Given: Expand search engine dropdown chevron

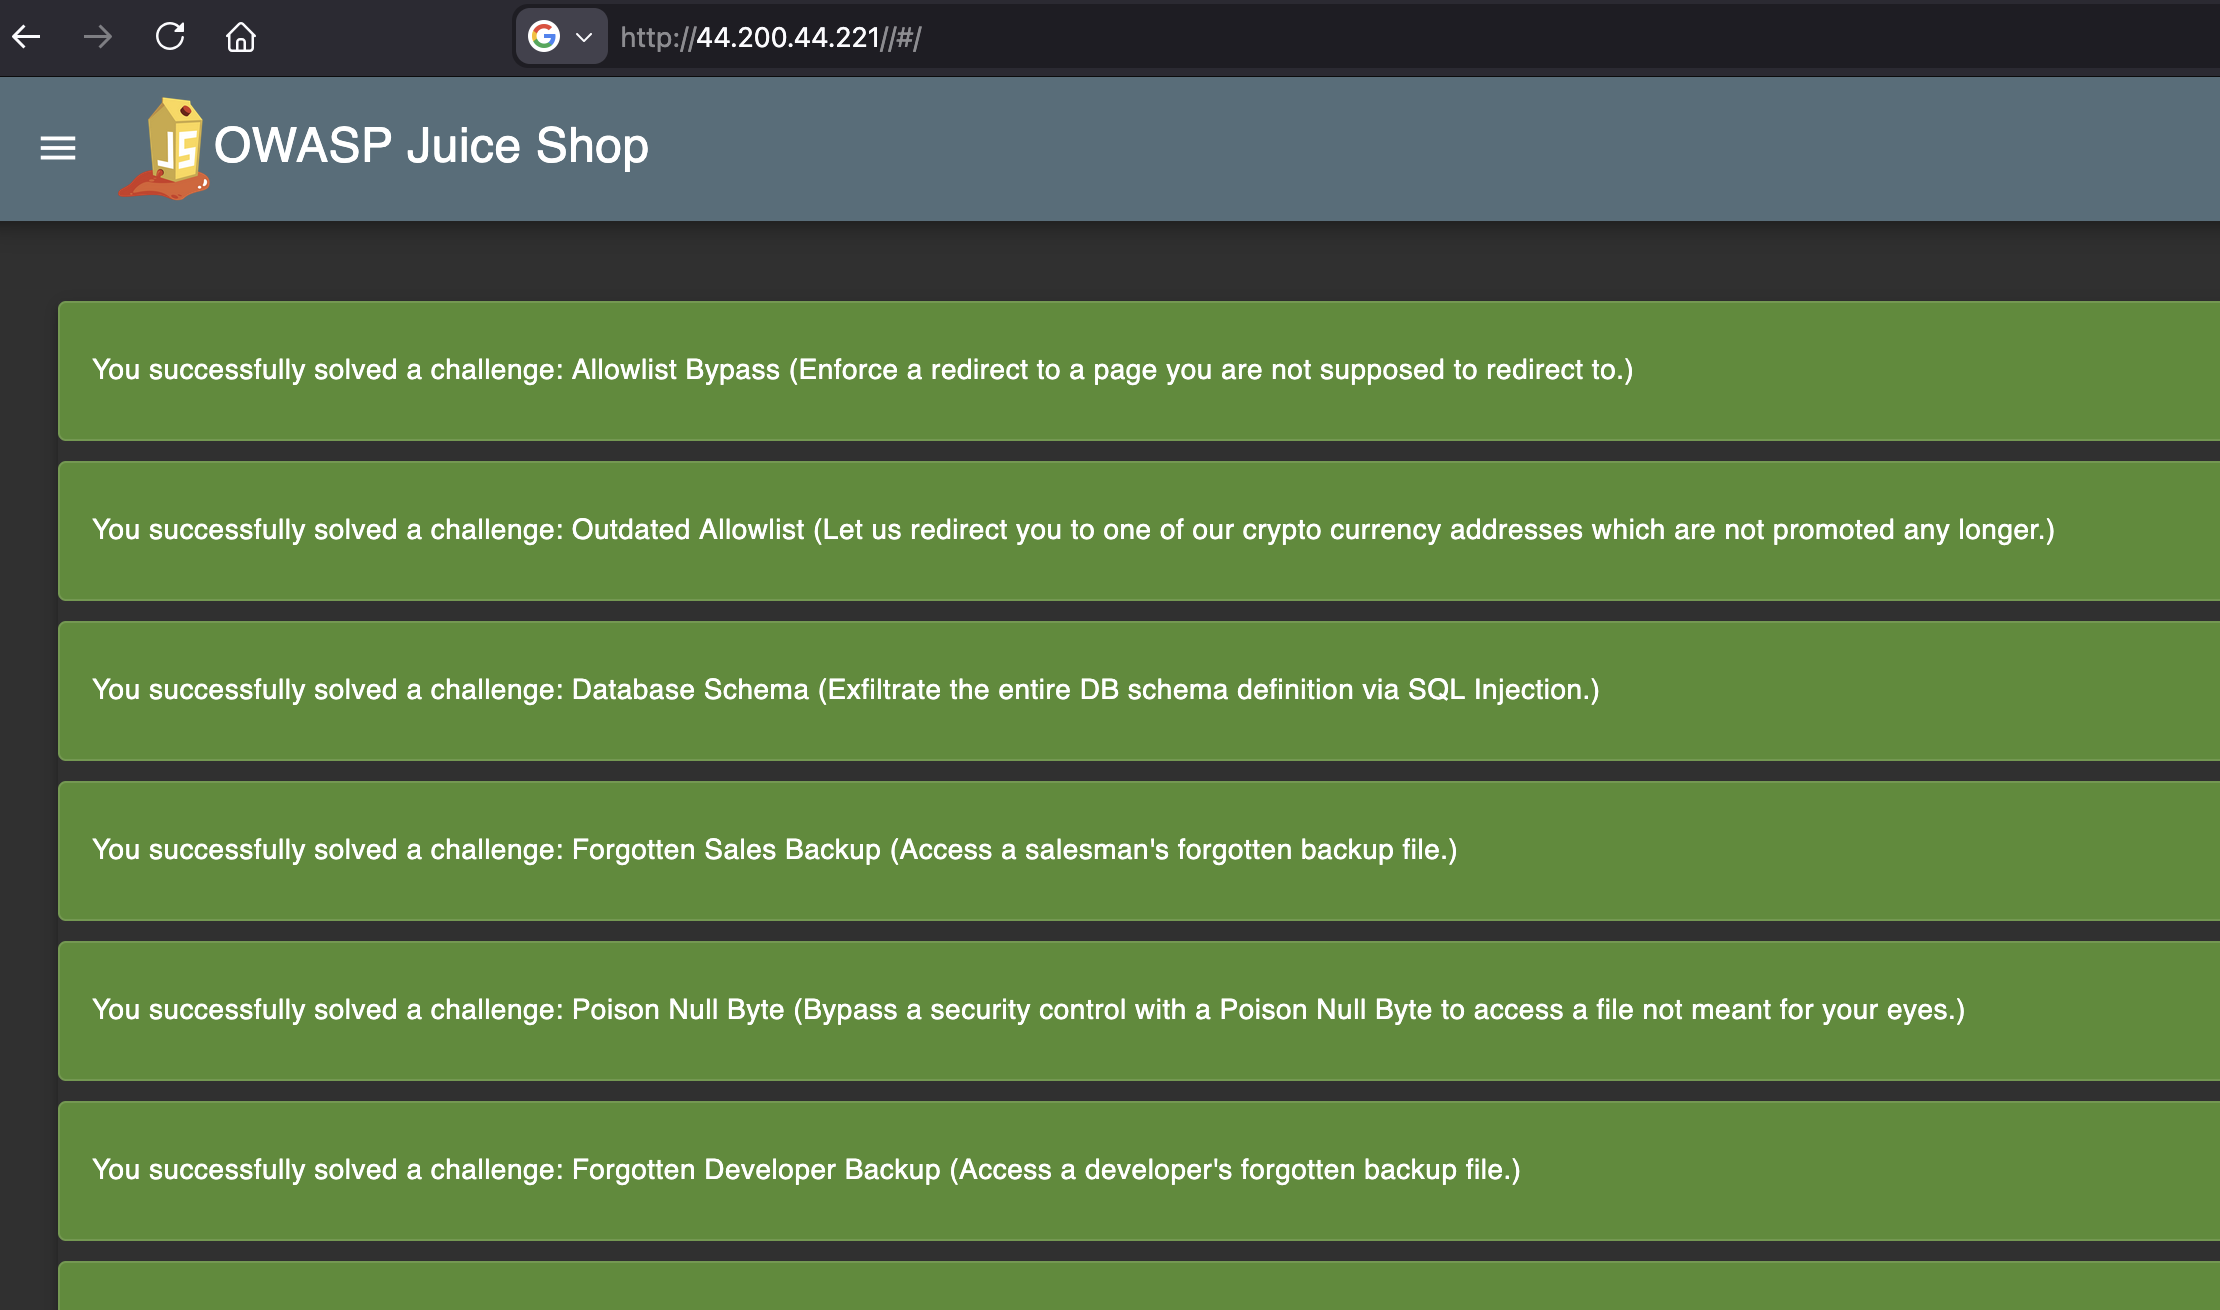Looking at the screenshot, I should tap(585, 37).
